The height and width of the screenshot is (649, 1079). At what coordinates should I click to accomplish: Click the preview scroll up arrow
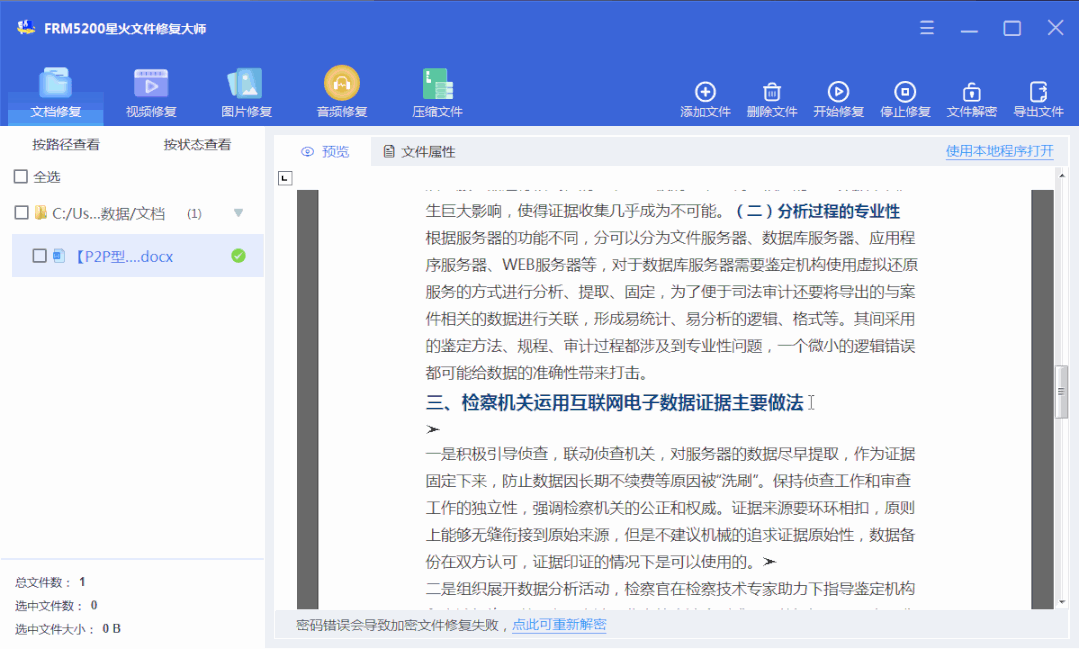click(1062, 176)
